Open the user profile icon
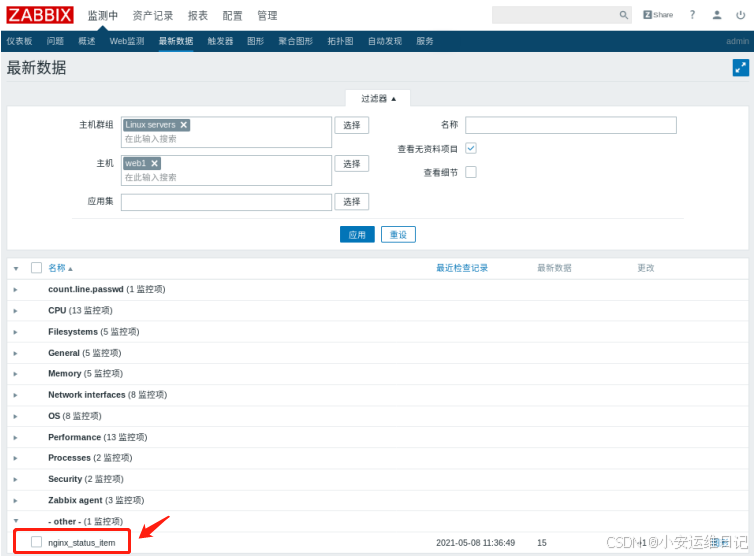Image resolution: width=755 pixels, height=556 pixels. [717, 15]
